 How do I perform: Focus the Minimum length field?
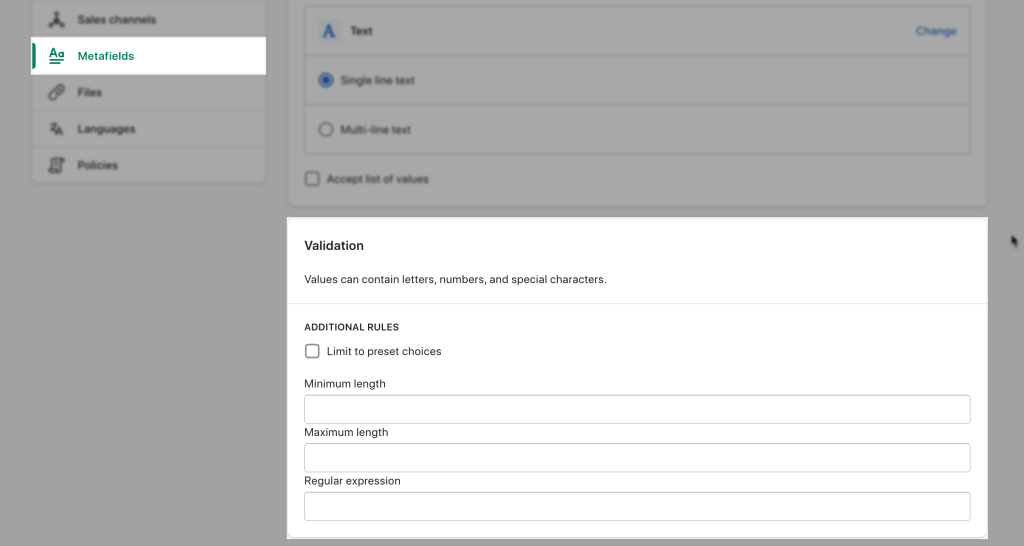(637, 409)
